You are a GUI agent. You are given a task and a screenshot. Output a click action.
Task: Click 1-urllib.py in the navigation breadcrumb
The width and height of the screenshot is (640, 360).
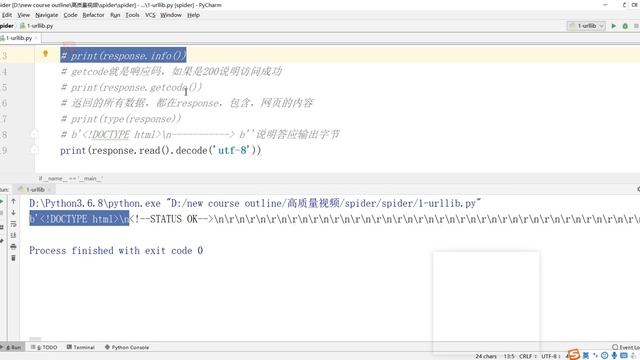(37, 26)
